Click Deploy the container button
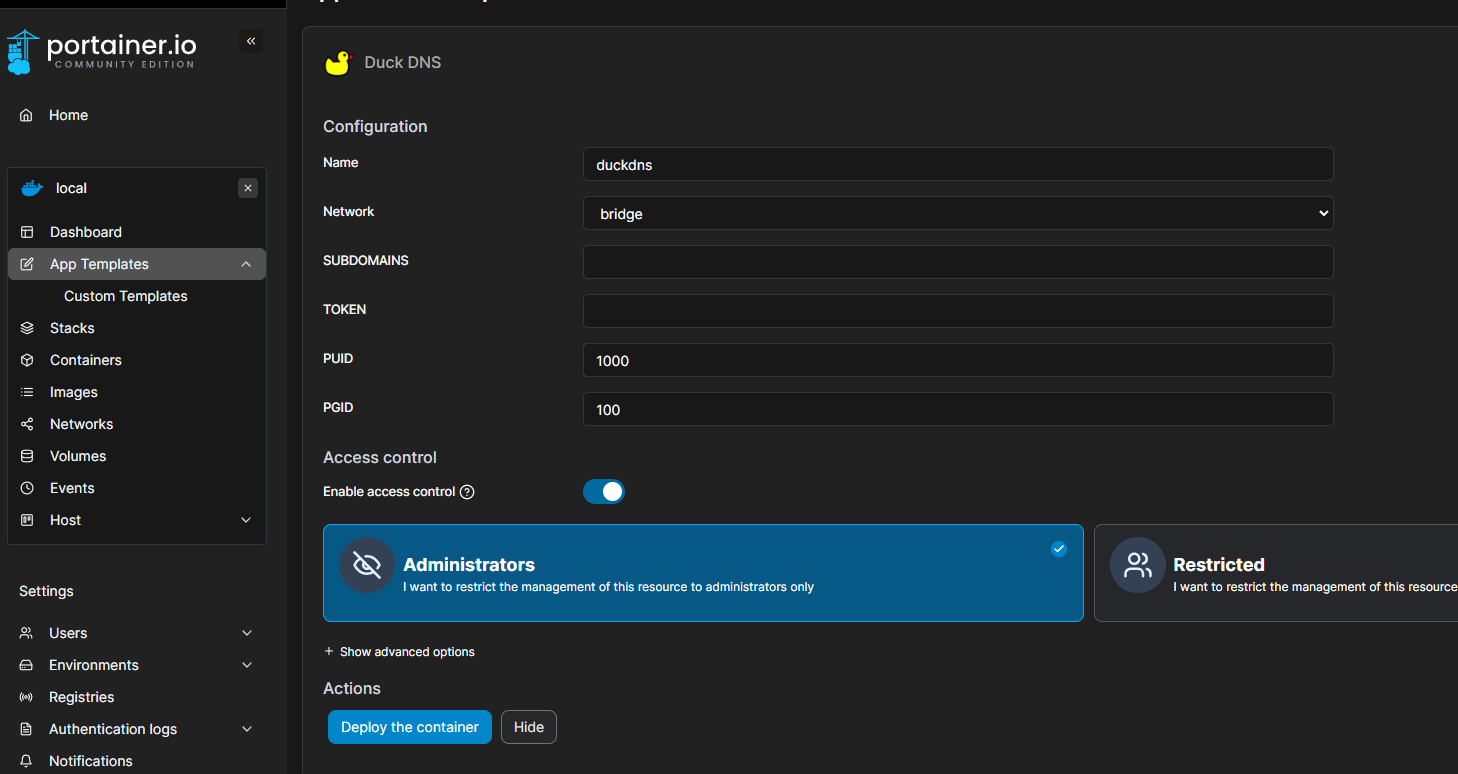1458x774 pixels. (410, 727)
